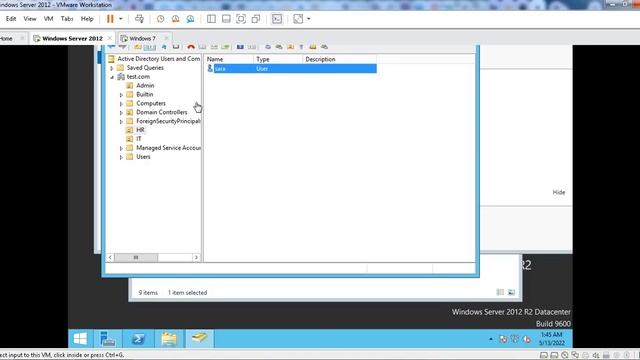Revert the VM to its last snapshot
This screenshot has width=640, height=360.
click(x=176, y=19)
